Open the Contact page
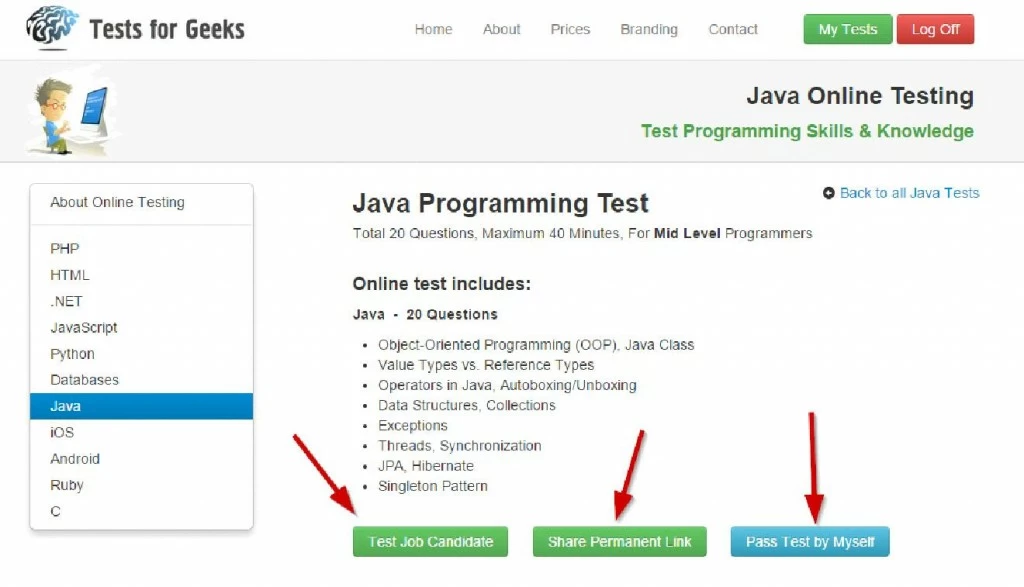 click(x=733, y=29)
